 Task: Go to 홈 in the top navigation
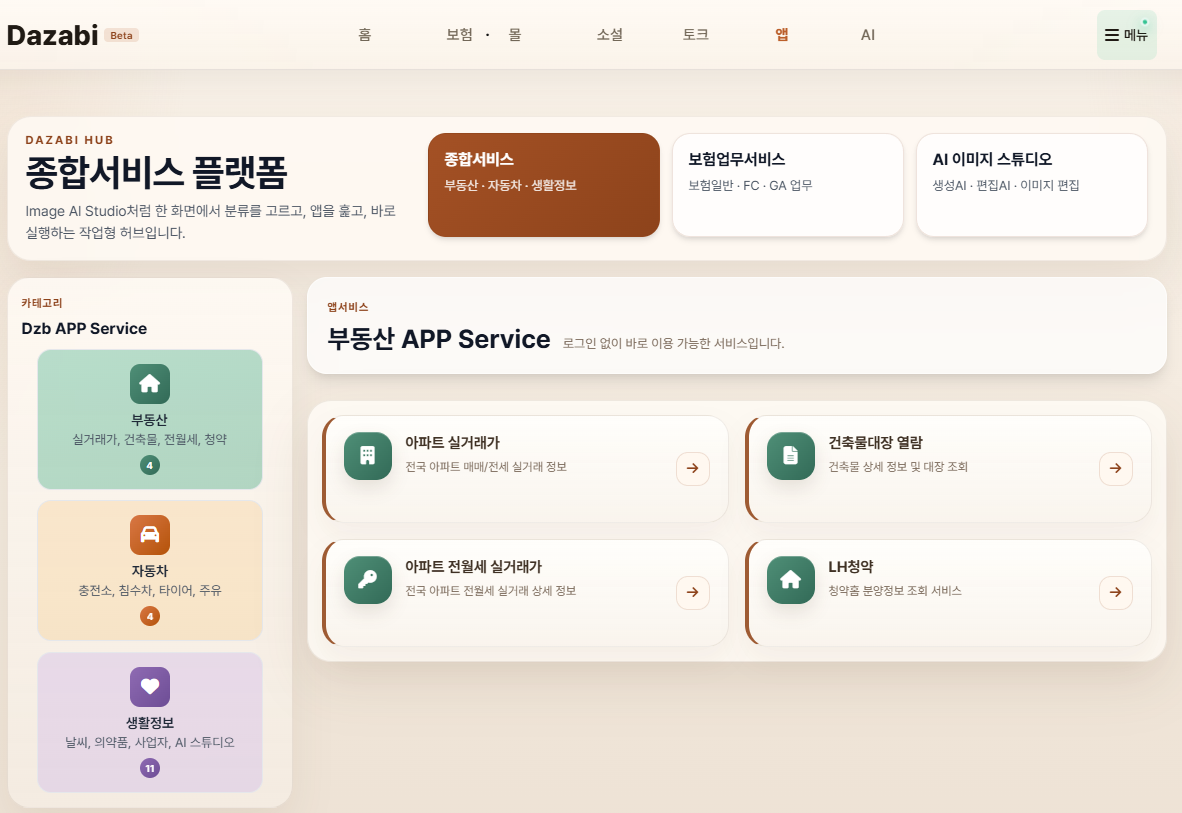[365, 35]
